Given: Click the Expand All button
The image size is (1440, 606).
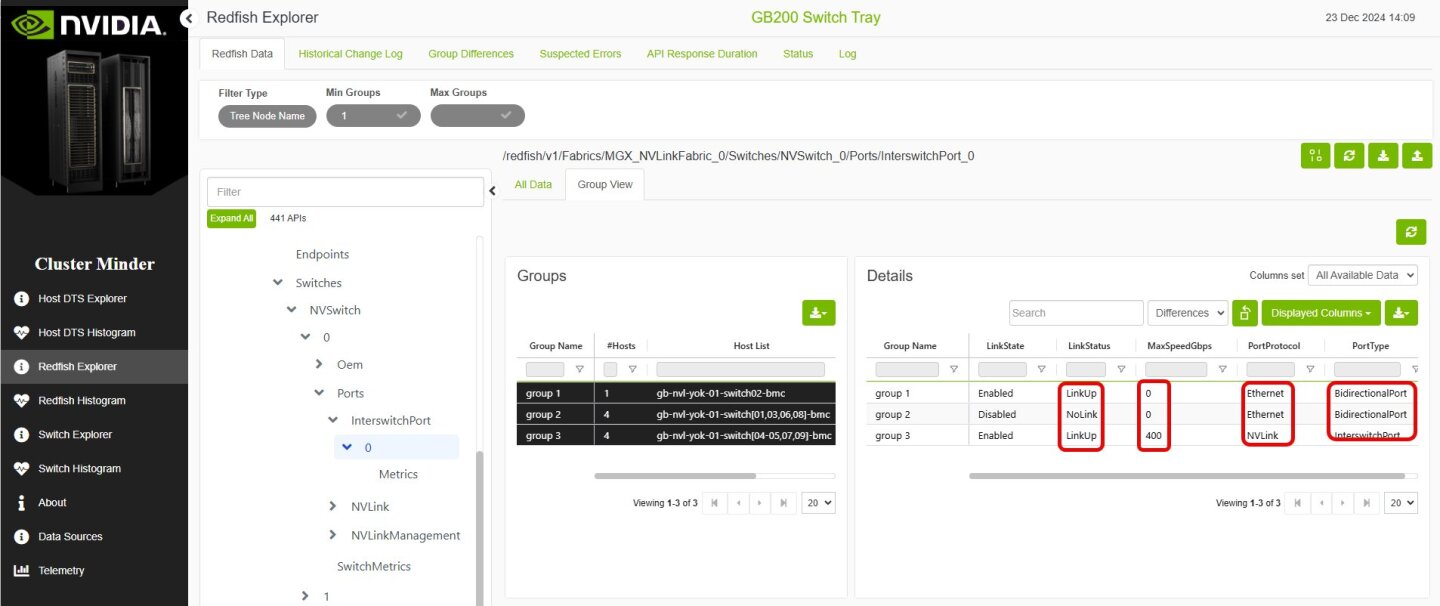Looking at the screenshot, I should (231, 218).
